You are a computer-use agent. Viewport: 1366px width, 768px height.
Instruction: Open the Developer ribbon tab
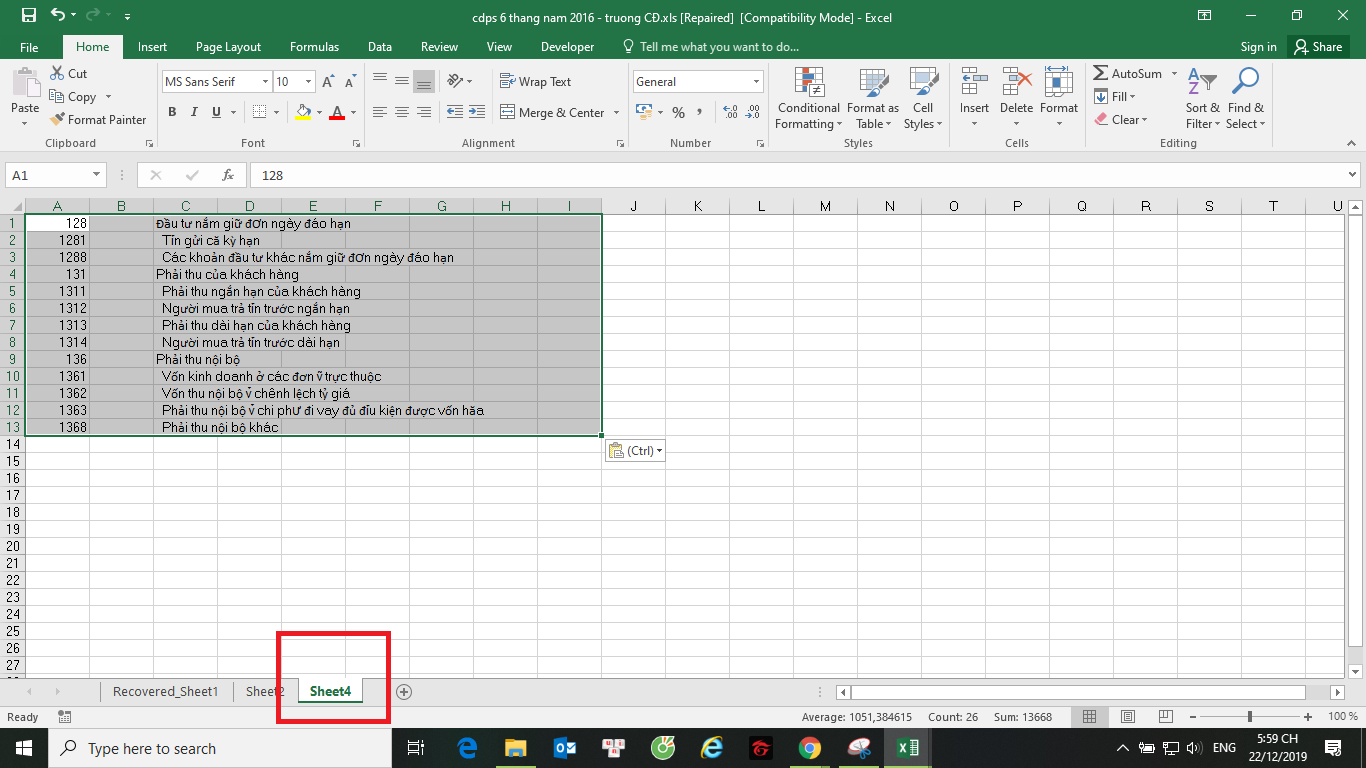pyautogui.click(x=567, y=46)
